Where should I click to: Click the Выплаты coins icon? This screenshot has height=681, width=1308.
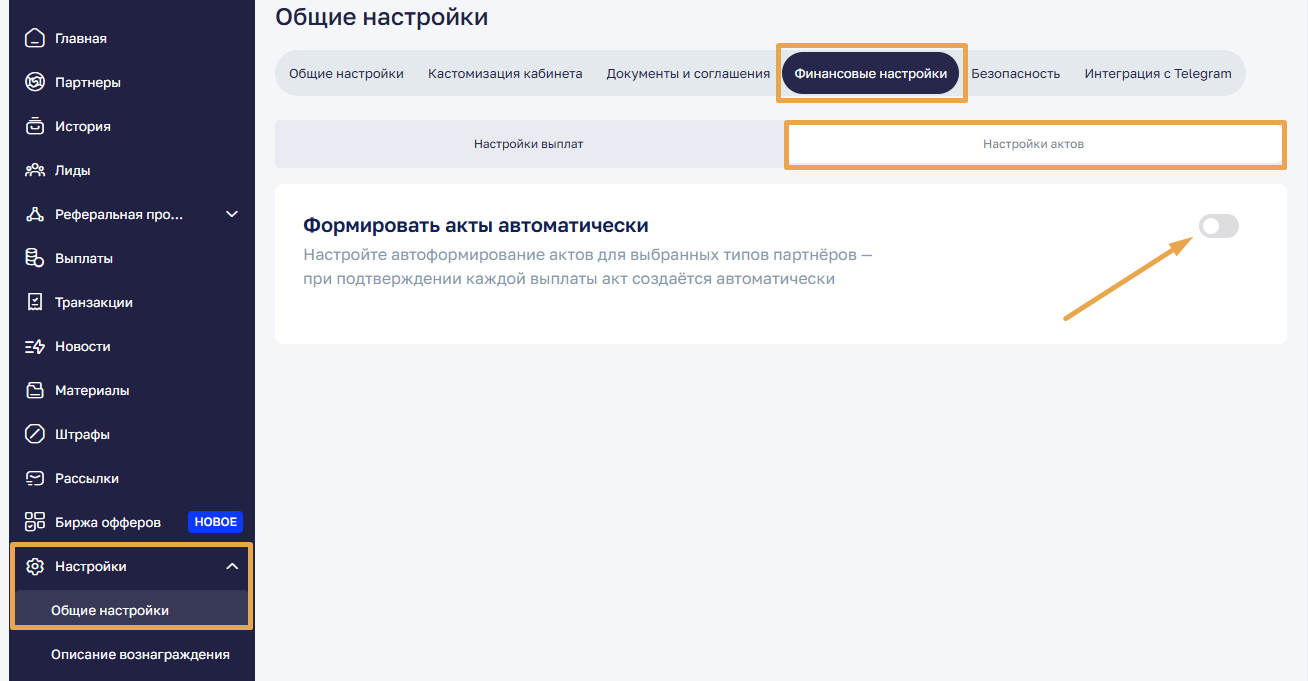tap(35, 259)
